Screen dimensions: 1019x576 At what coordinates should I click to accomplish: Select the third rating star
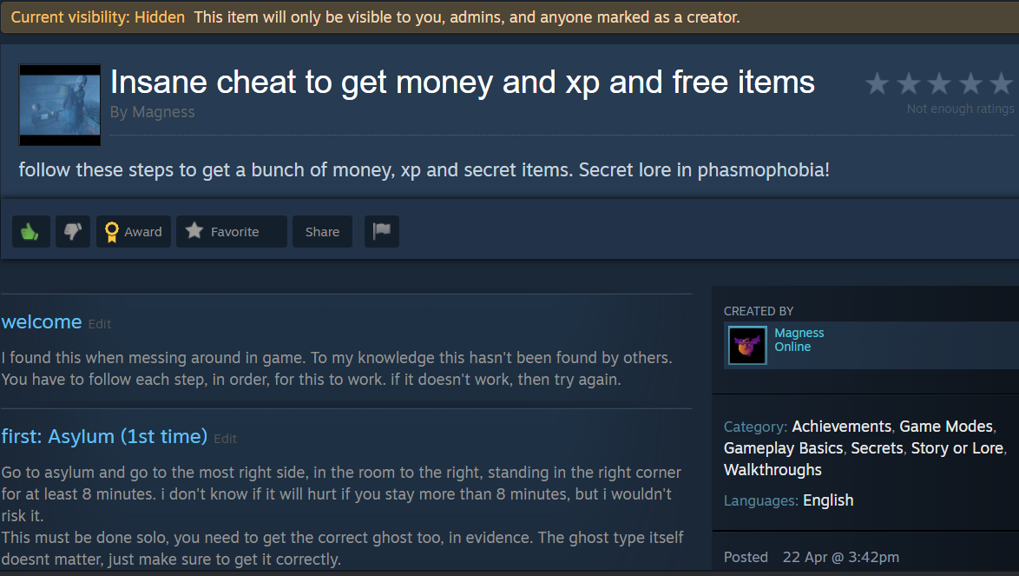pos(939,83)
